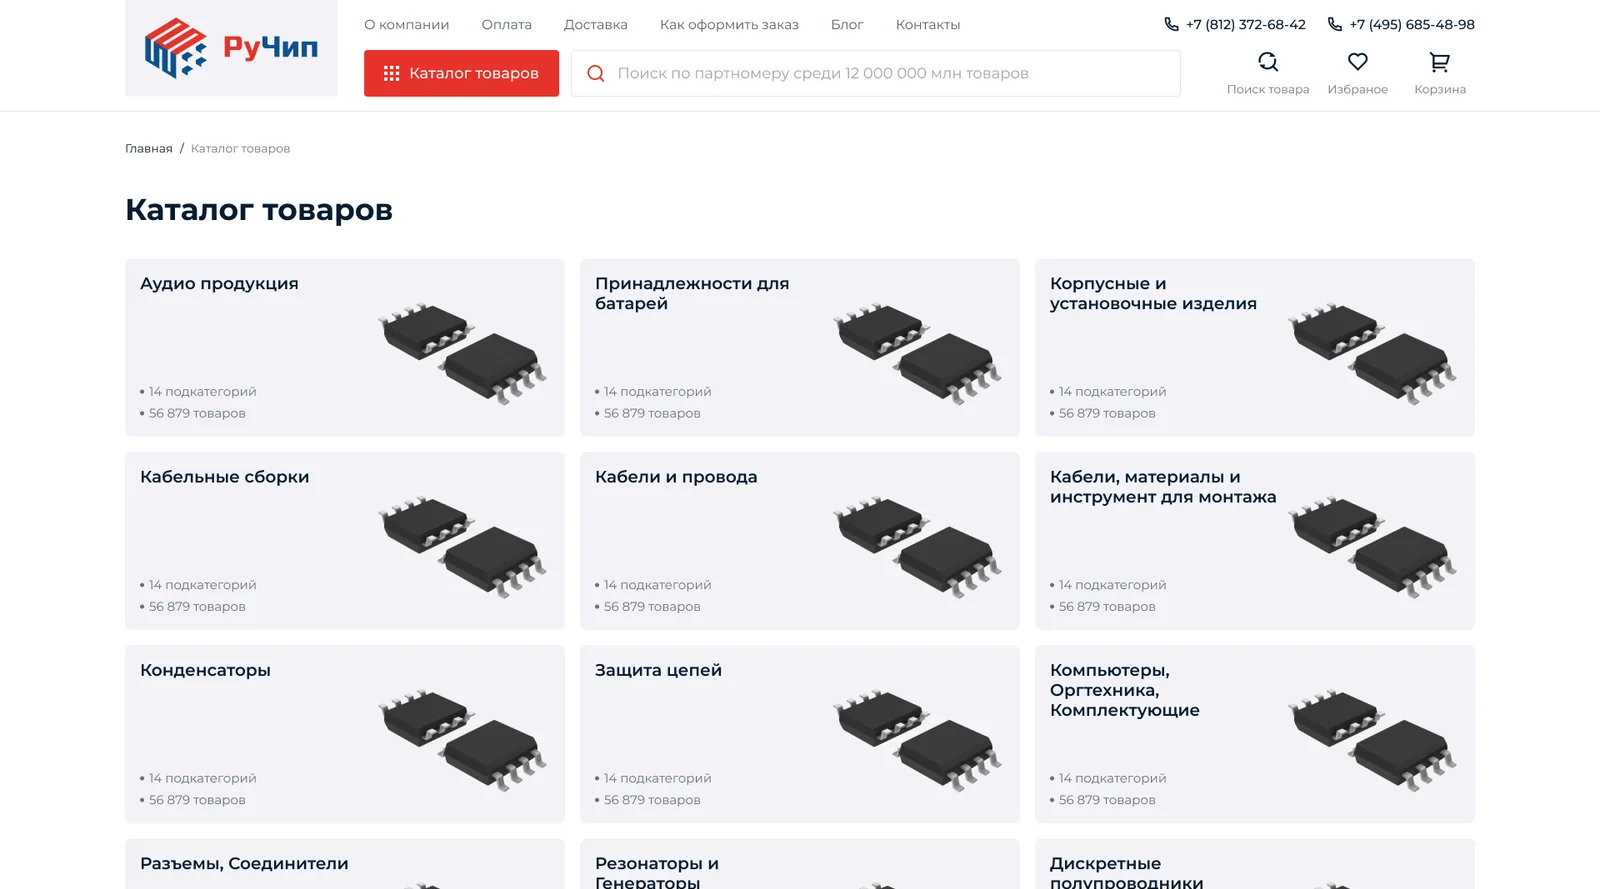Open the Кабельные сборки category

(x=345, y=540)
